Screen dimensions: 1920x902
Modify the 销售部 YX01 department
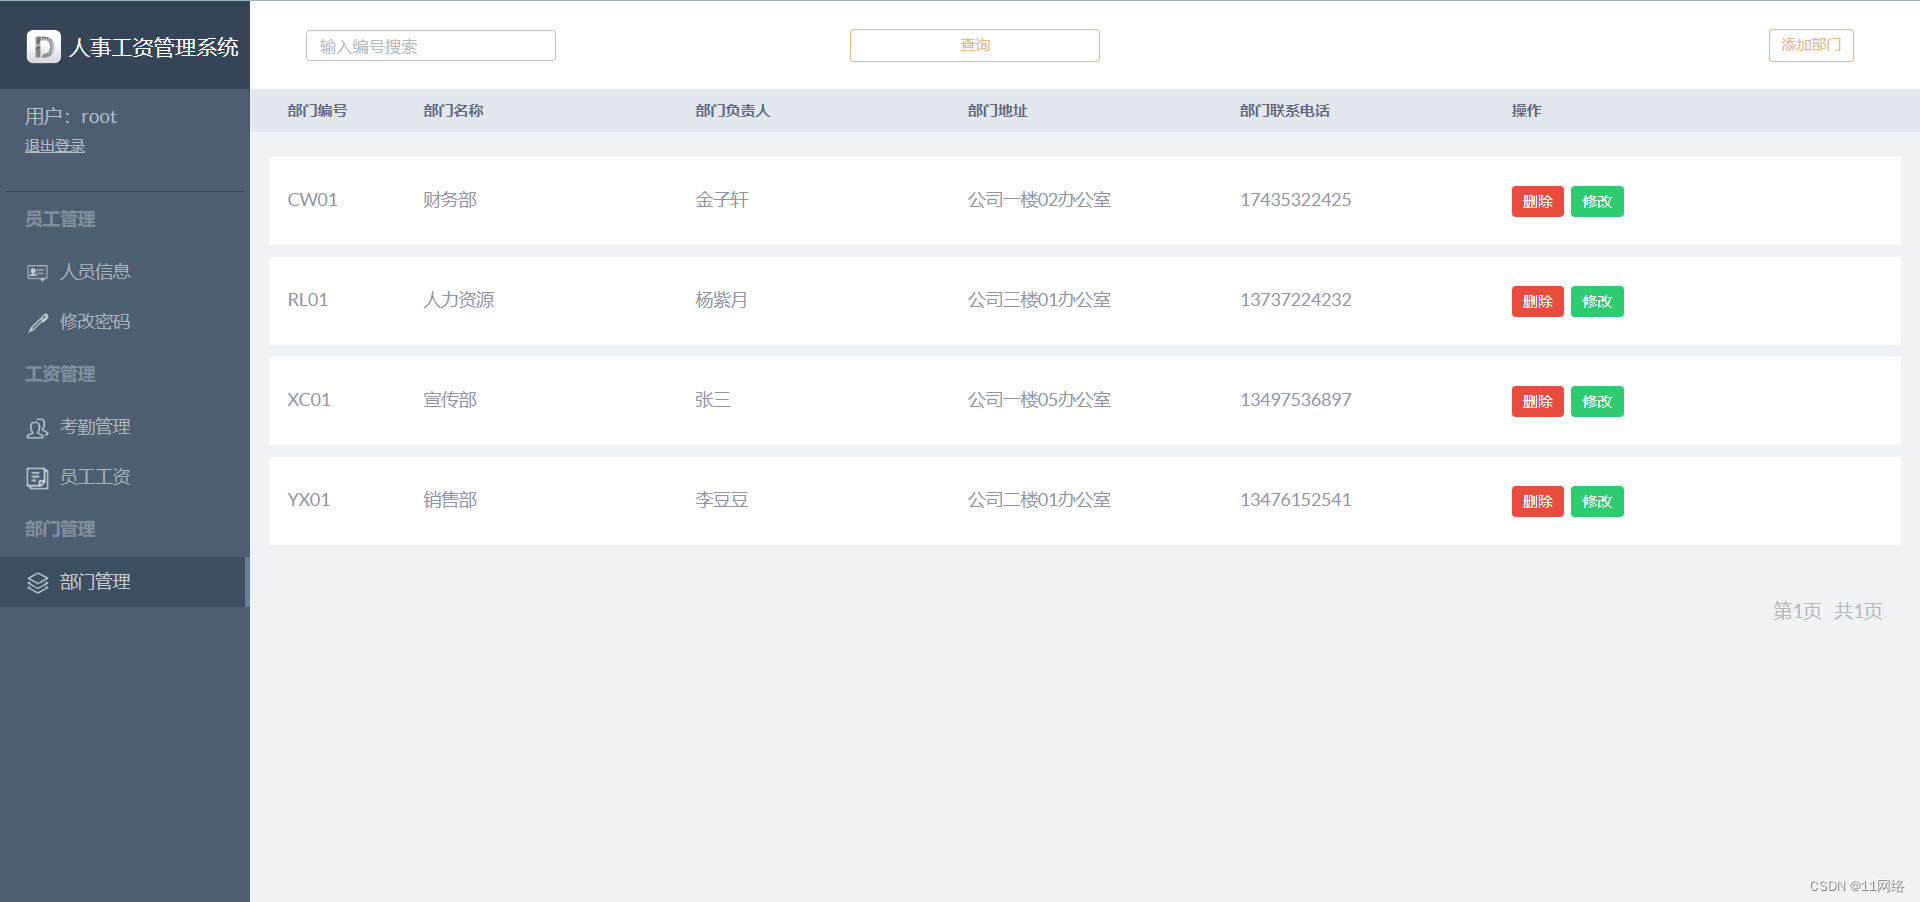(x=1597, y=501)
